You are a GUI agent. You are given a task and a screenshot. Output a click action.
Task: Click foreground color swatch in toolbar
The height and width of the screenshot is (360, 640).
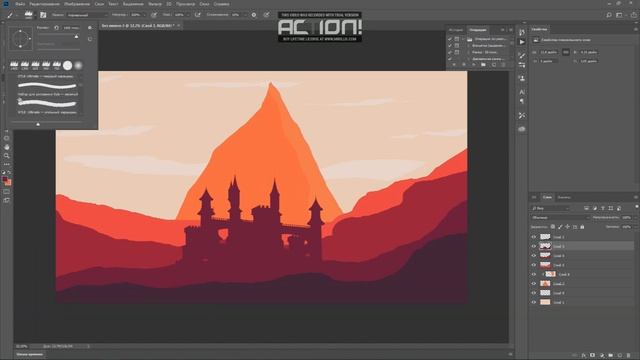pyautogui.click(x=5, y=179)
